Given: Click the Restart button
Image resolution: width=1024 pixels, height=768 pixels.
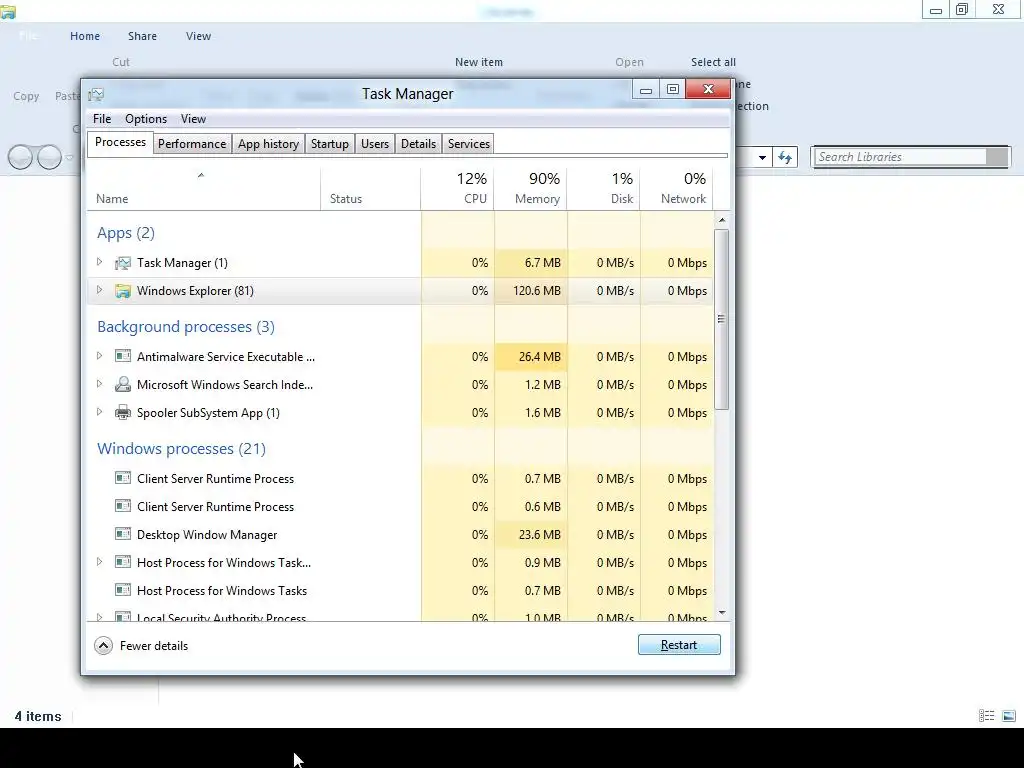Looking at the screenshot, I should point(679,645).
